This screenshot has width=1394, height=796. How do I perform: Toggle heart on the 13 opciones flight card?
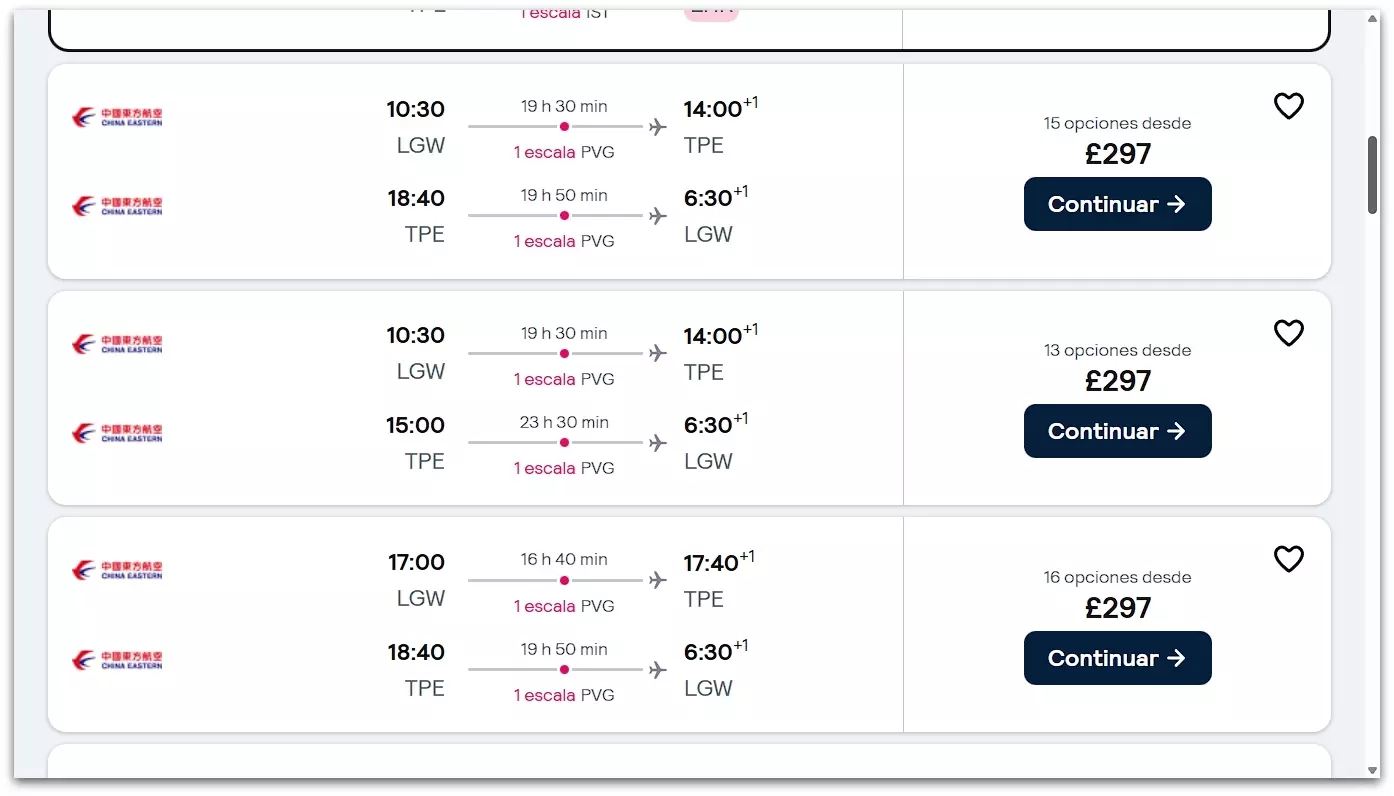(x=1288, y=333)
